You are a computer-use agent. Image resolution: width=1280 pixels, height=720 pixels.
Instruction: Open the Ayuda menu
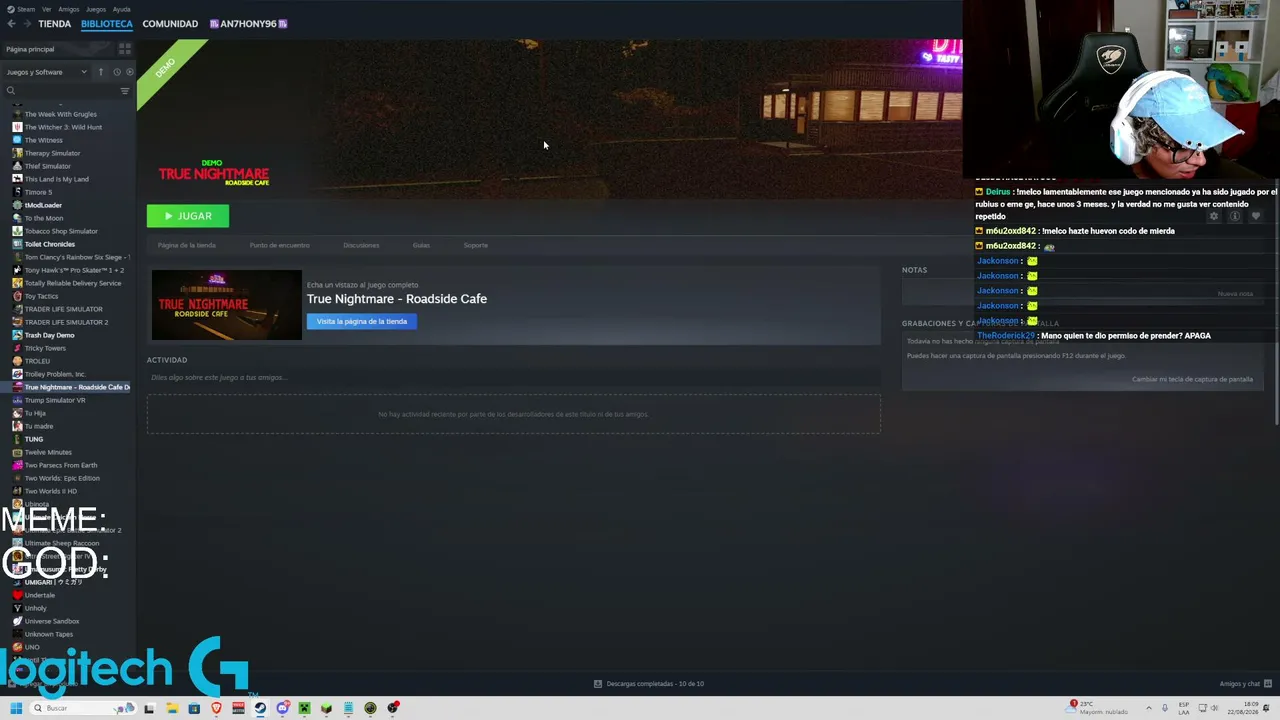[121, 9]
